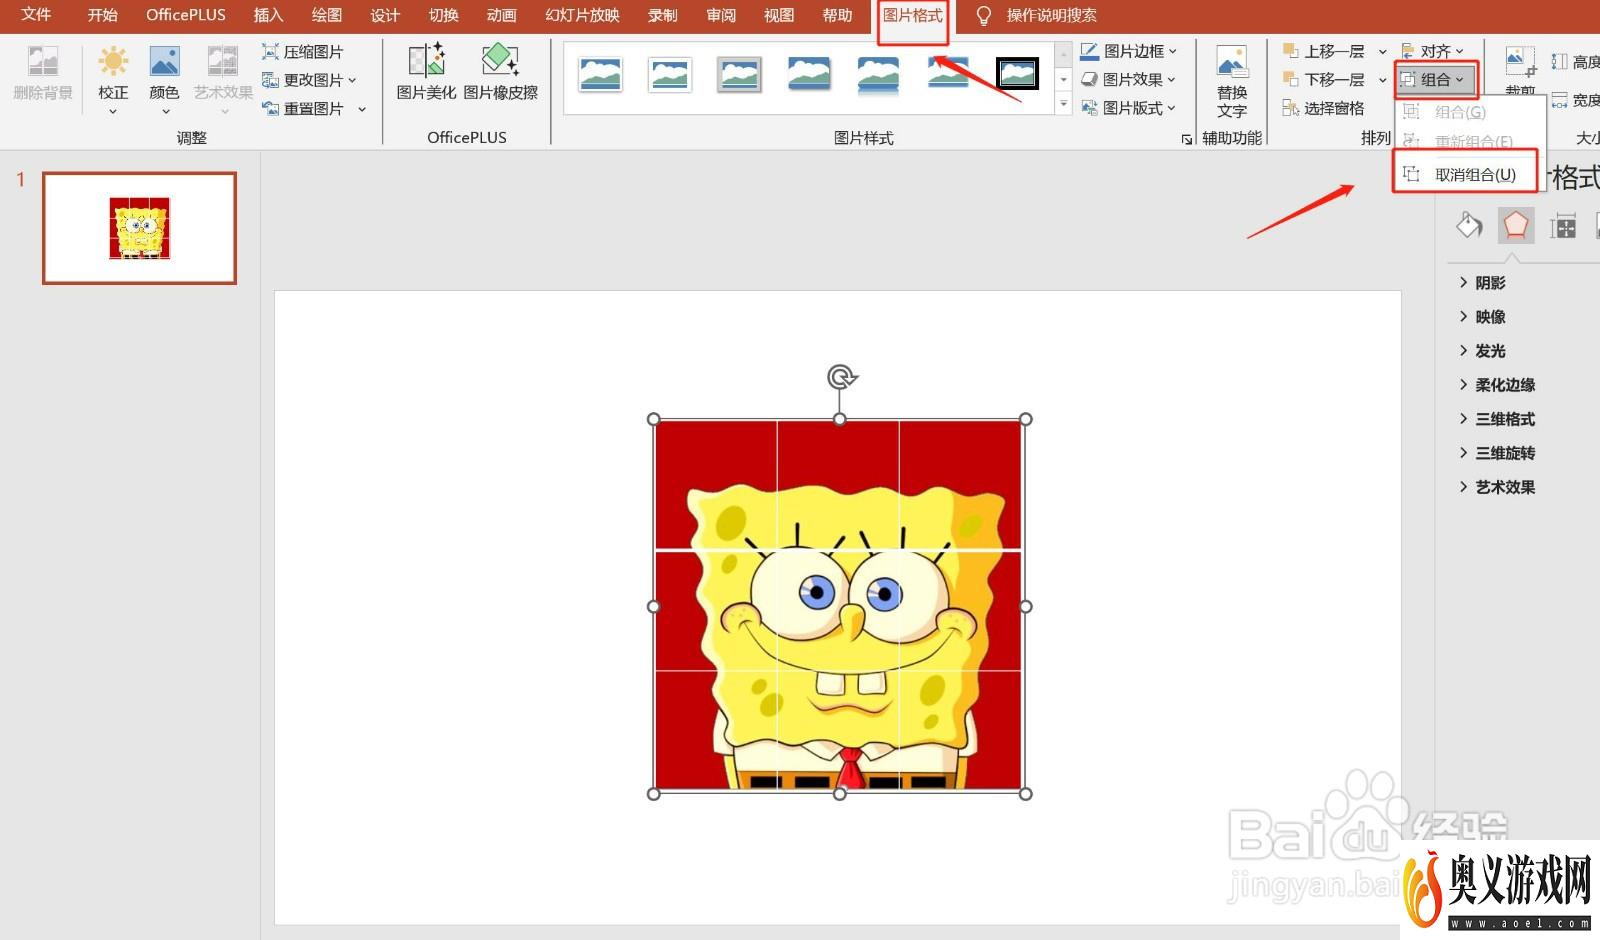Switch to the Slide Show (幻灯片放映) tab

(x=582, y=15)
